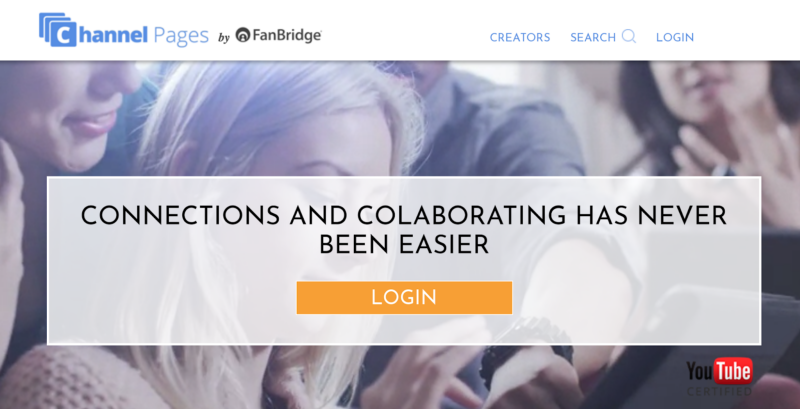Open the Login link in top navigation
The height and width of the screenshot is (409, 800).
[675, 37]
